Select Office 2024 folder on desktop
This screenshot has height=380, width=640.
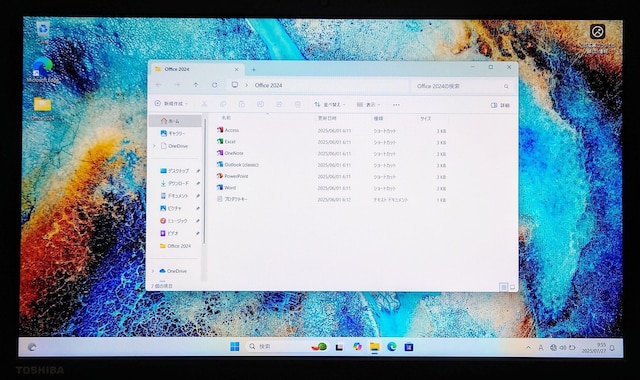[42, 108]
